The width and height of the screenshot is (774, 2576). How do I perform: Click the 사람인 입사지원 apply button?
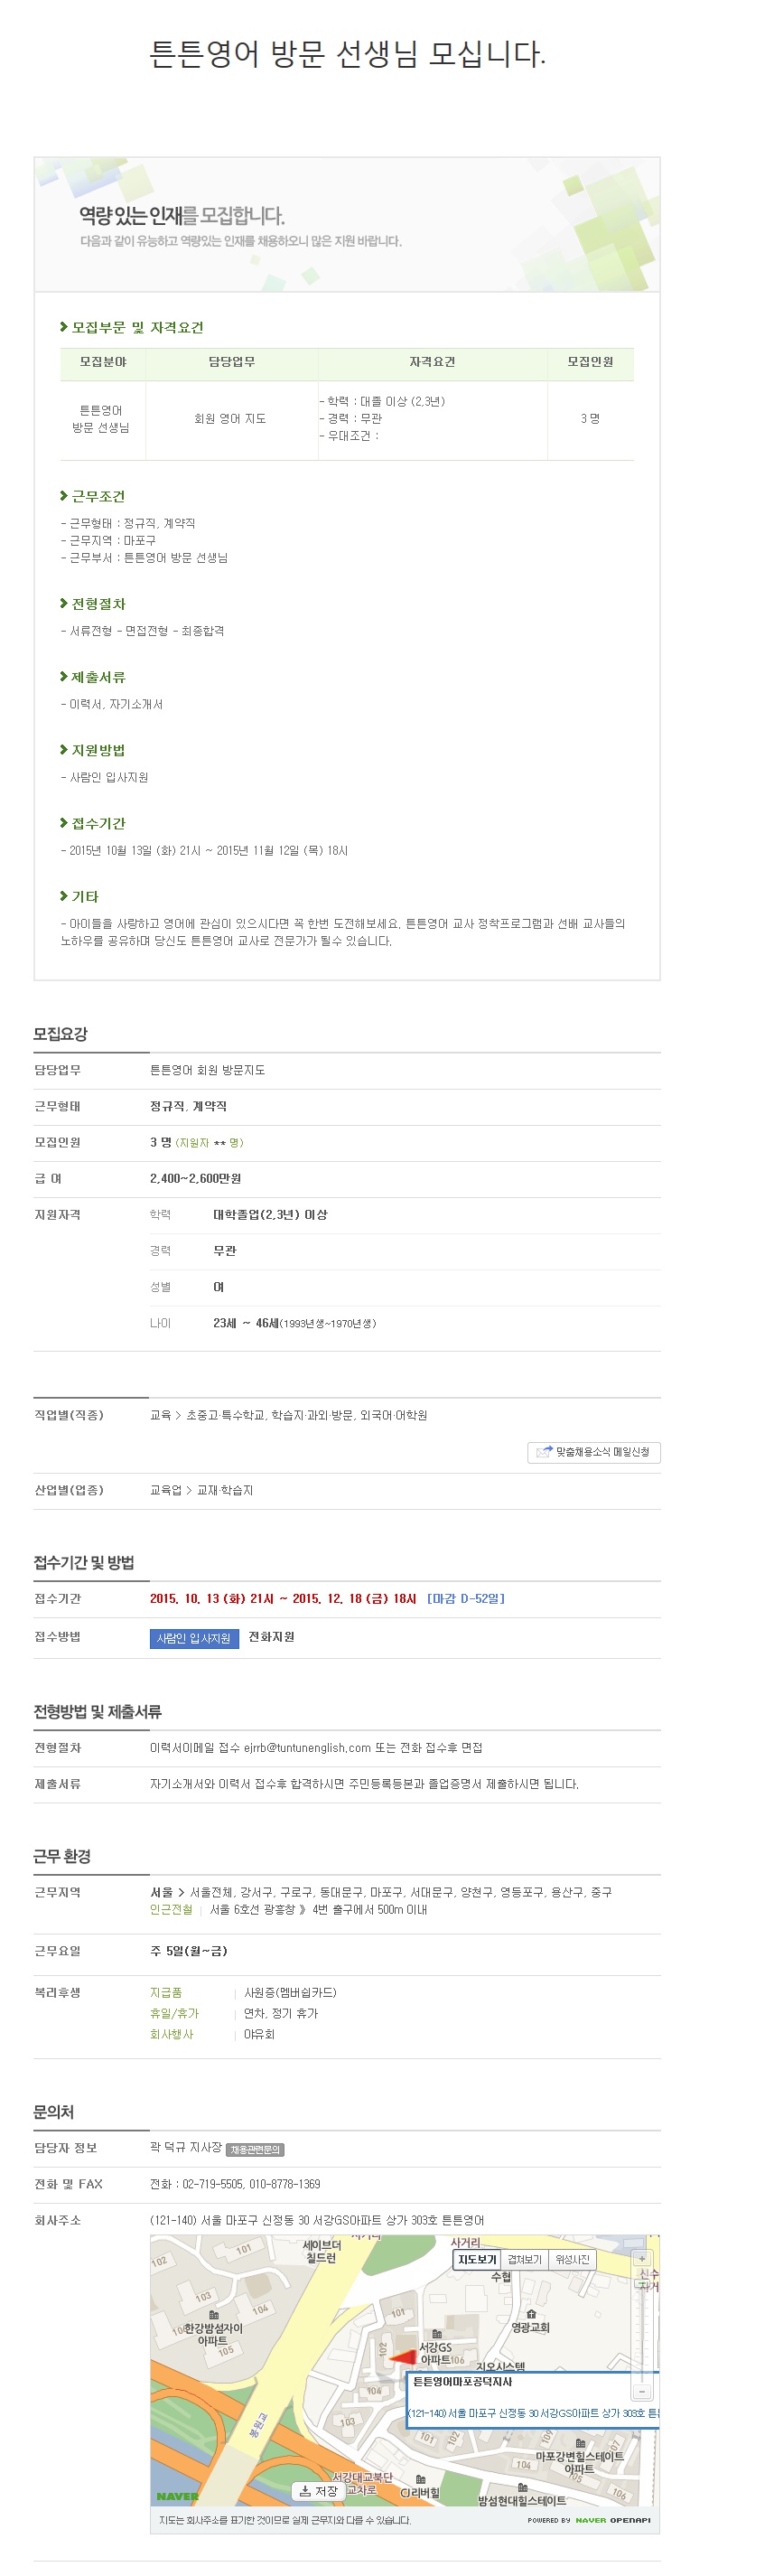coord(194,1638)
